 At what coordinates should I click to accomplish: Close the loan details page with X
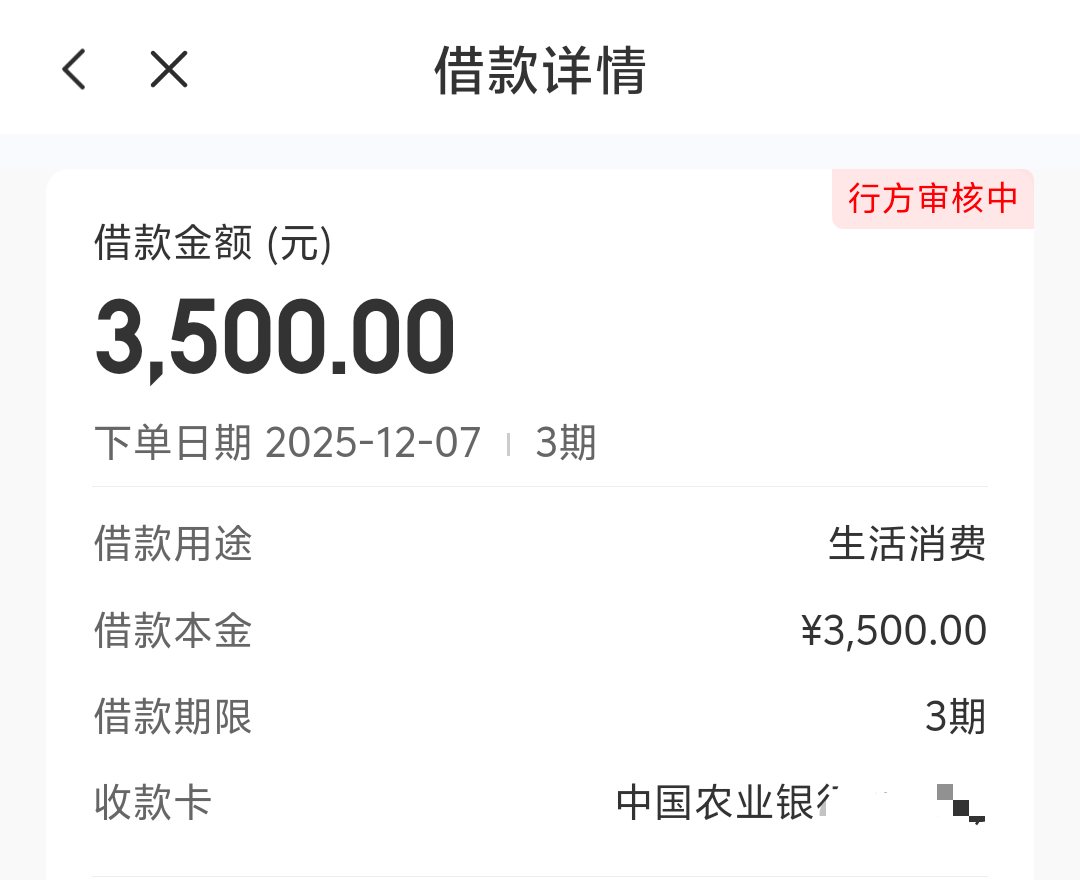[169, 70]
